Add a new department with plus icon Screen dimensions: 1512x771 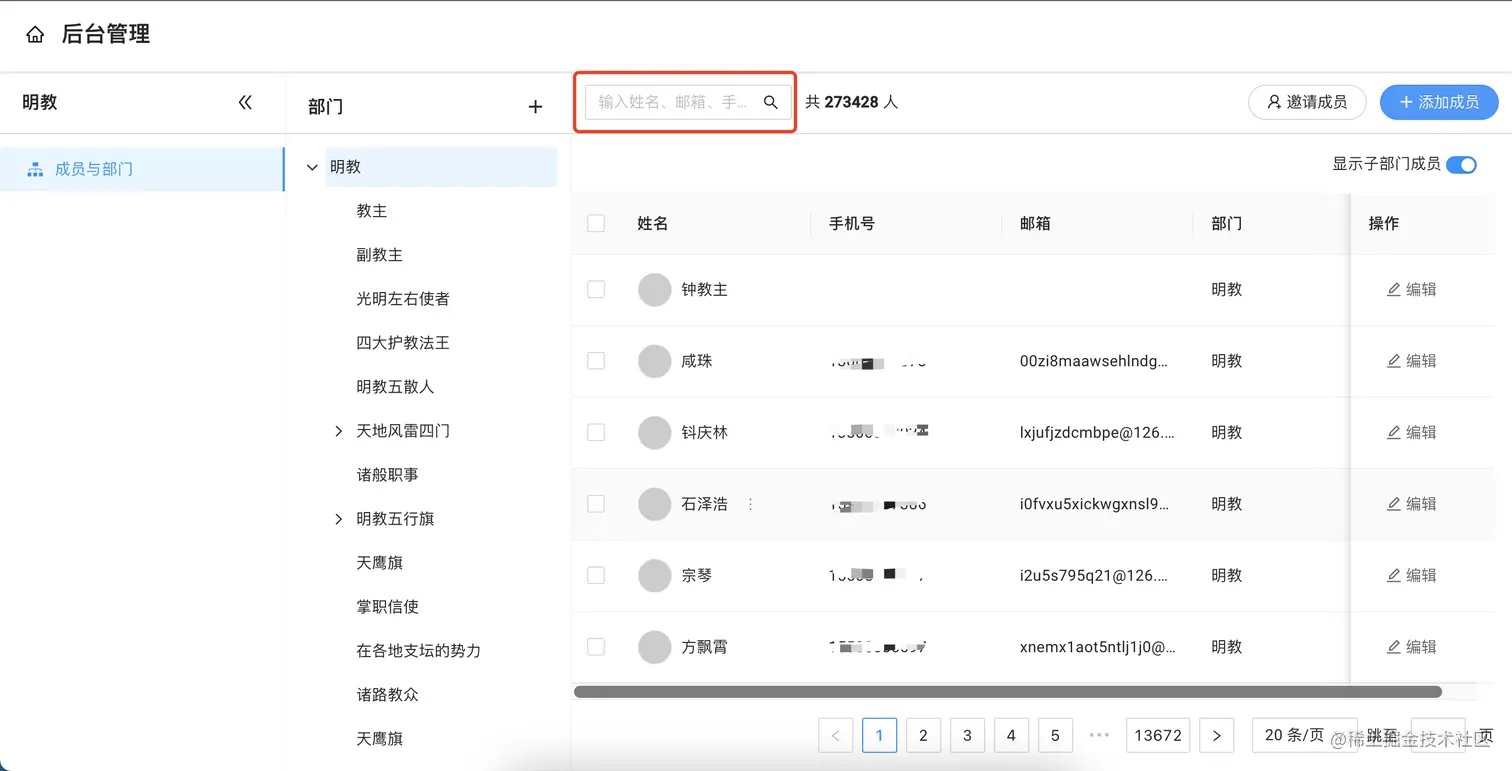pyautogui.click(x=535, y=107)
